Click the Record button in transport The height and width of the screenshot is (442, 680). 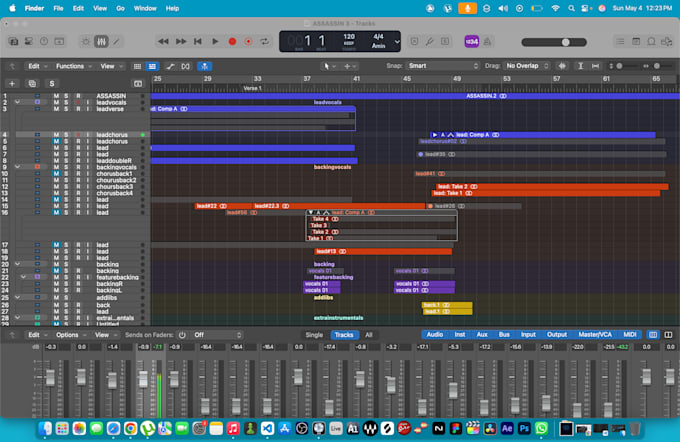pos(232,42)
